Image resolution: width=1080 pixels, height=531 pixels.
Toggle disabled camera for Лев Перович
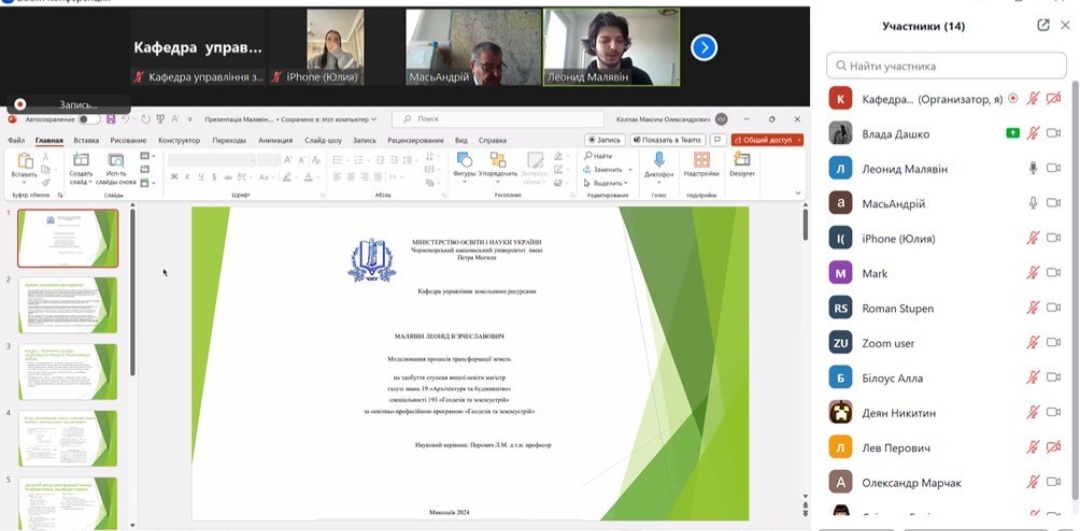pos(1053,447)
